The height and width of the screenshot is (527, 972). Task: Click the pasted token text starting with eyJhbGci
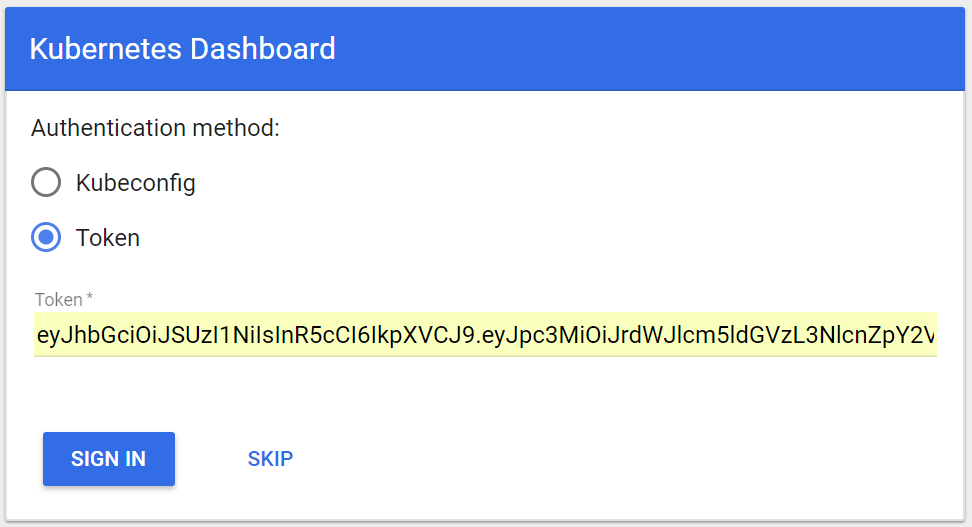(x=300, y=336)
